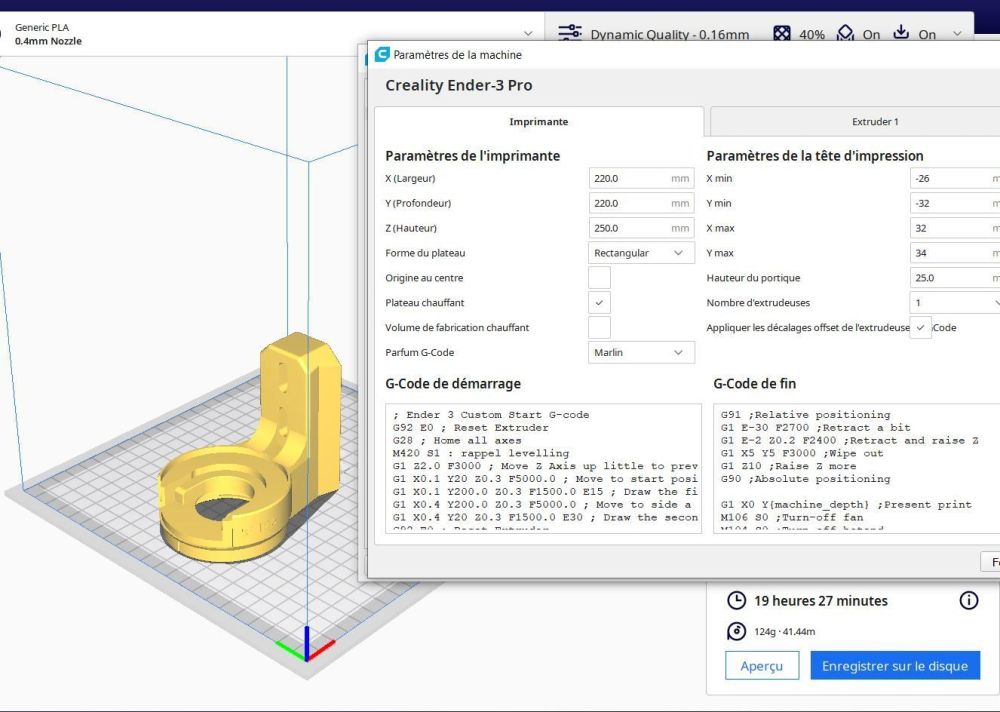
Task: Click the 19 heures 27 minutes text
Action: pyautogui.click(x=821, y=600)
